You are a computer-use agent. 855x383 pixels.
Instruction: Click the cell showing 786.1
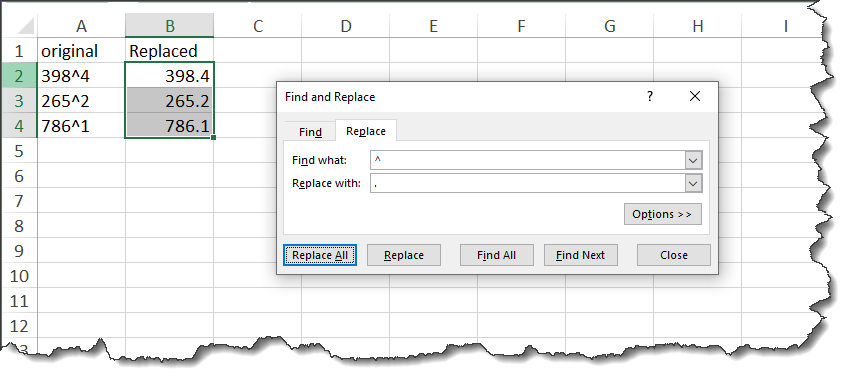point(170,126)
